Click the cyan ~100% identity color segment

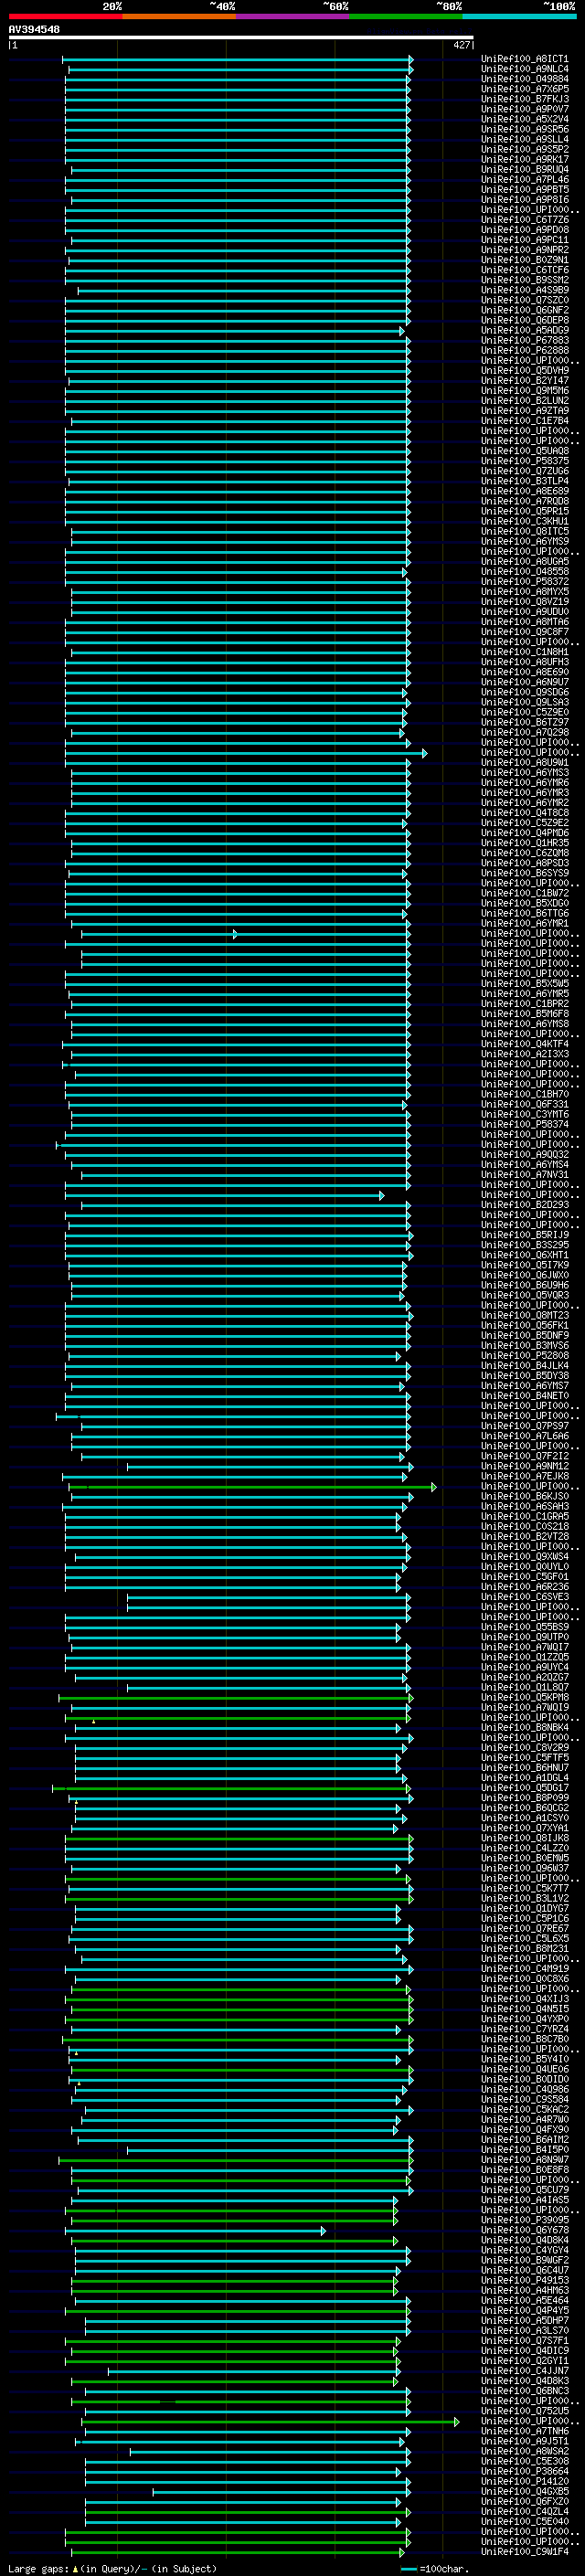click(x=520, y=17)
